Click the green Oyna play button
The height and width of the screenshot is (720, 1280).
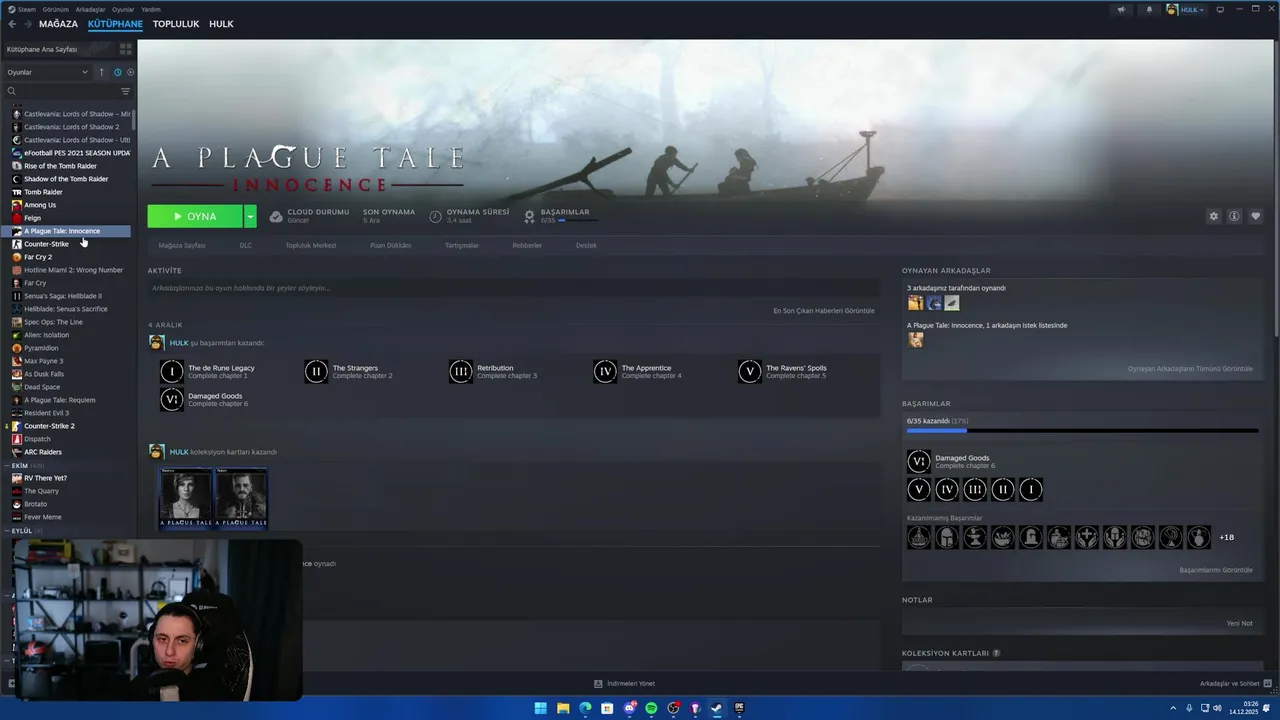[x=195, y=216]
